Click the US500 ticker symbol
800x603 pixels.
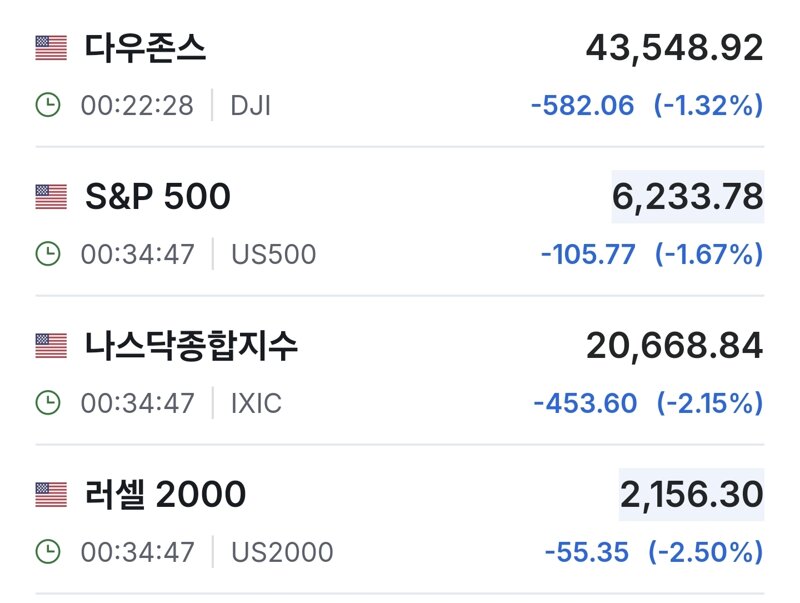(273, 254)
